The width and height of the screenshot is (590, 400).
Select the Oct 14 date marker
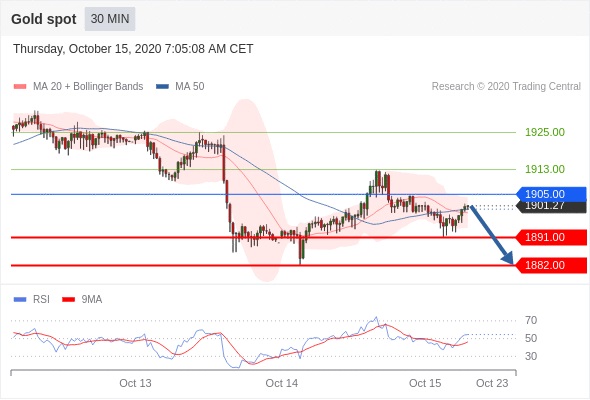[x=281, y=383]
